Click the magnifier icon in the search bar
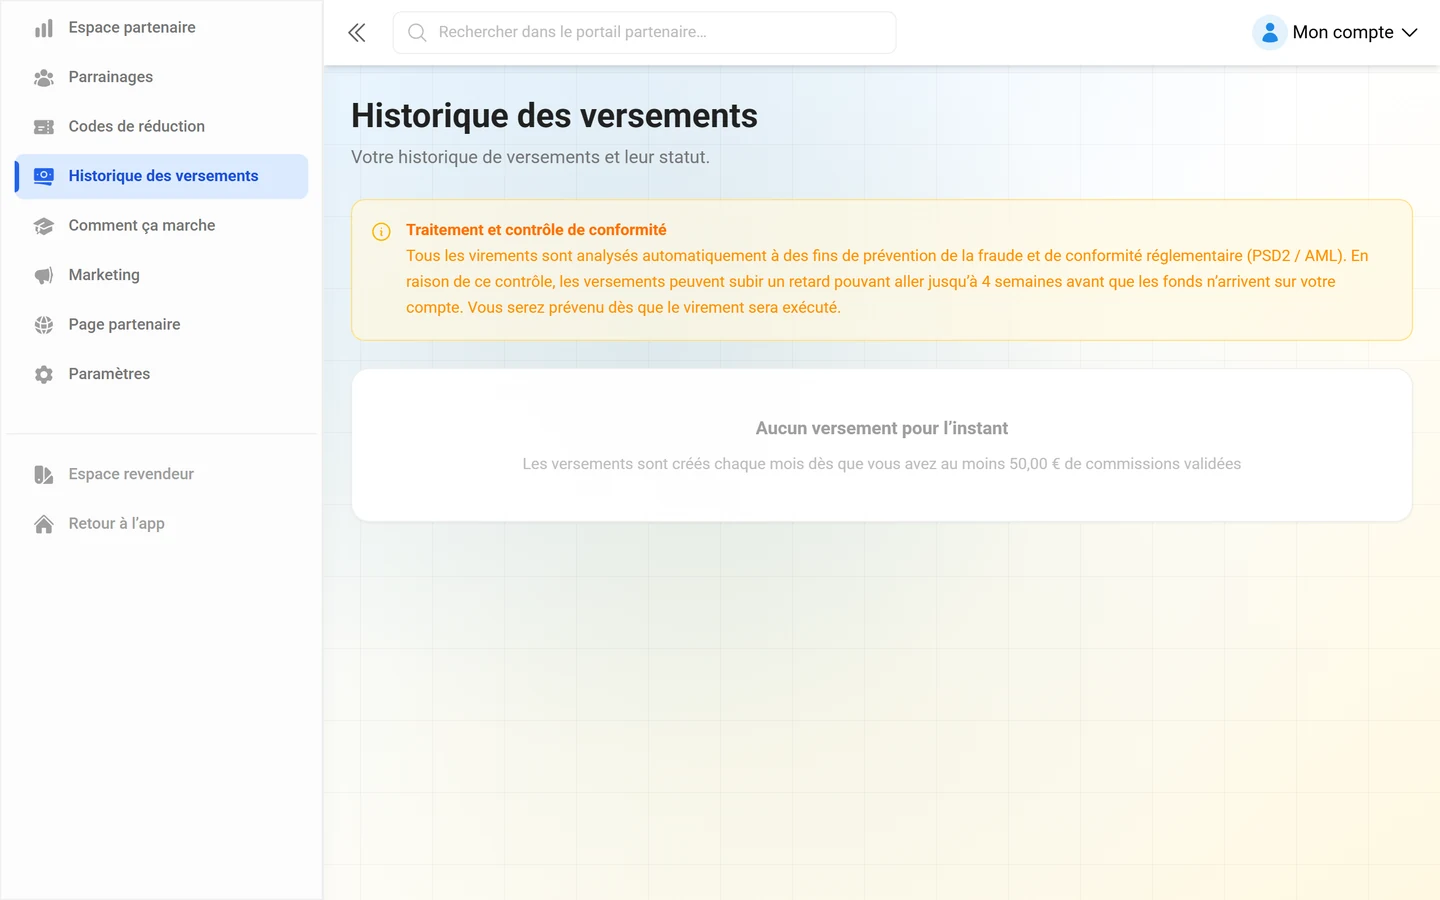This screenshot has height=900, width=1440. [417, 33]
